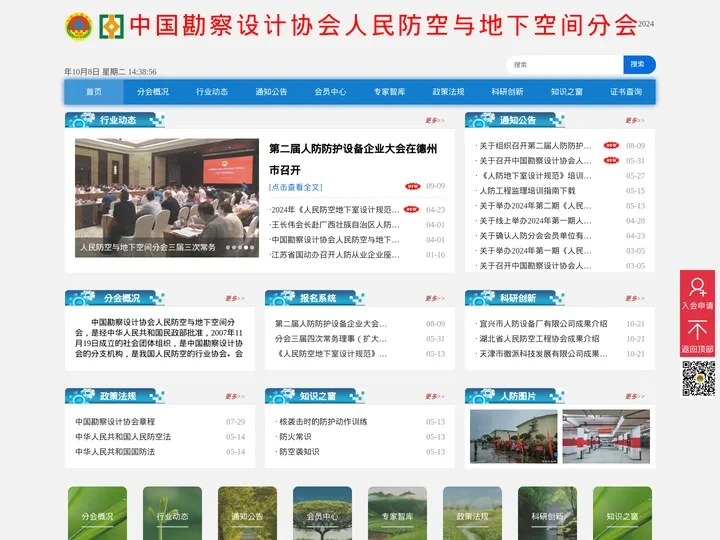720x540 pixels.
Task: Open 证书查询 in the navigation bar
Action: click(626, 92)
